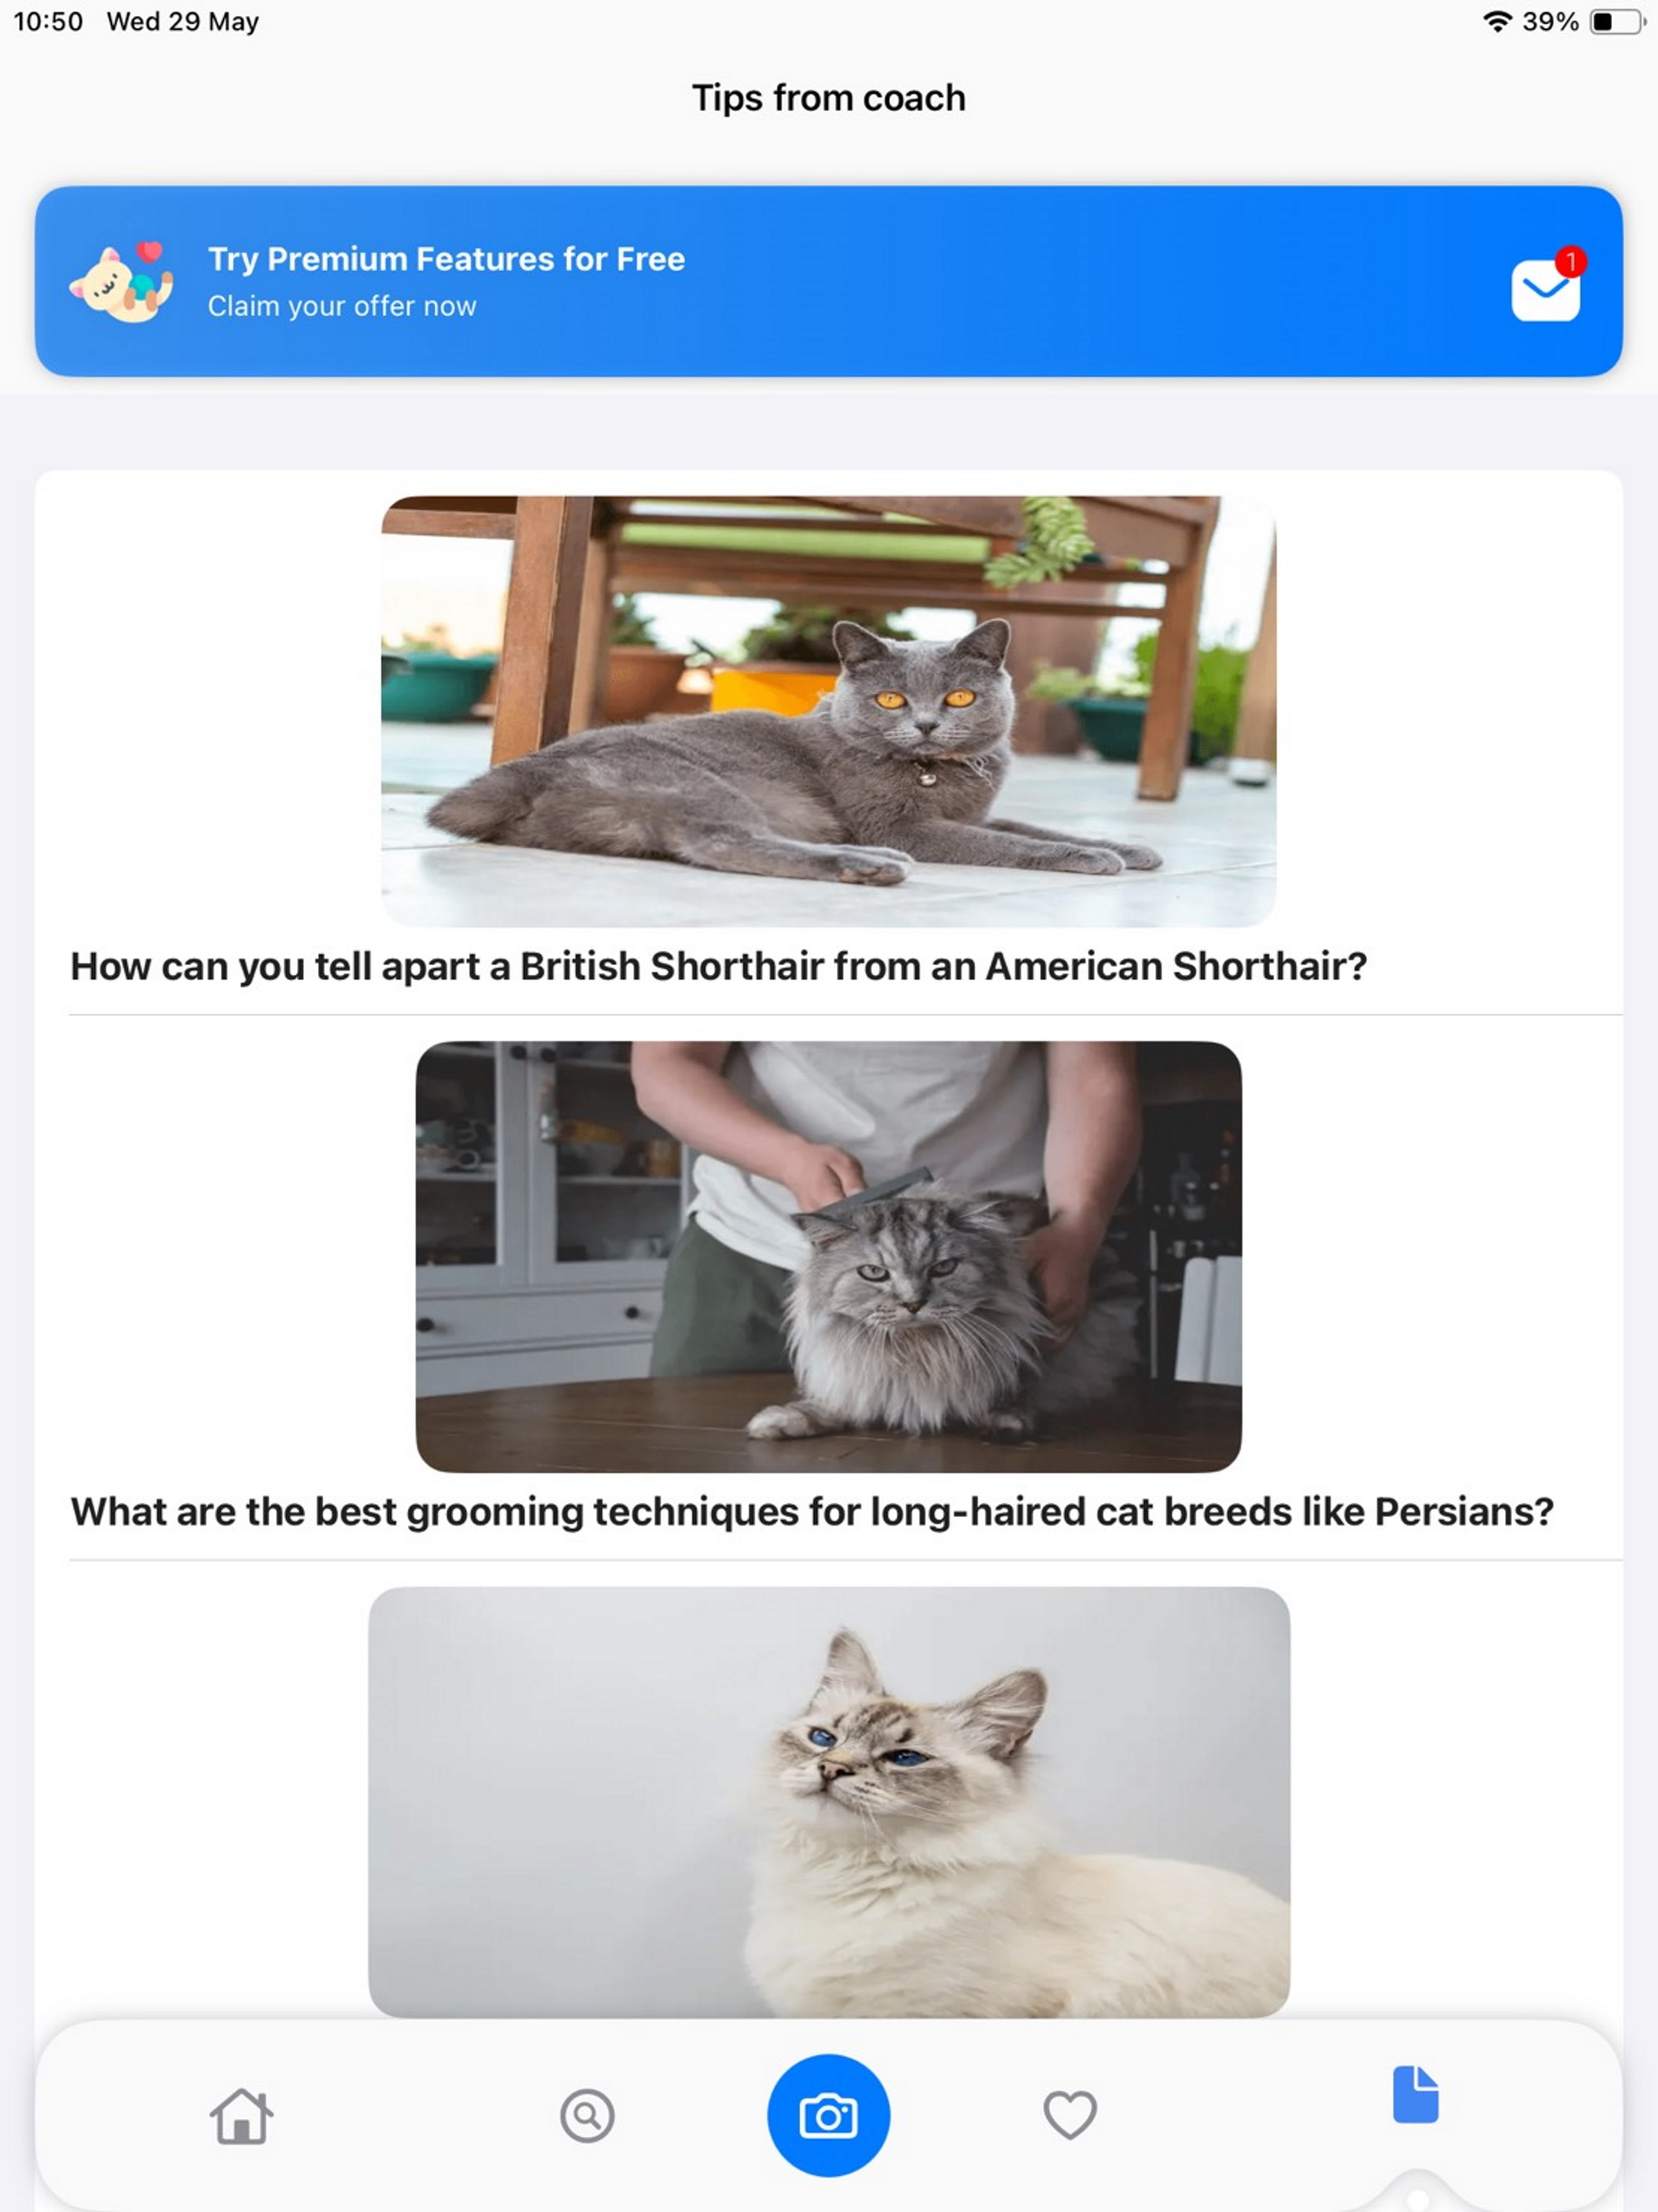View the cream blue-eyed cat photo
The image size is (1658, 2212).
(x=828, y=1802)
